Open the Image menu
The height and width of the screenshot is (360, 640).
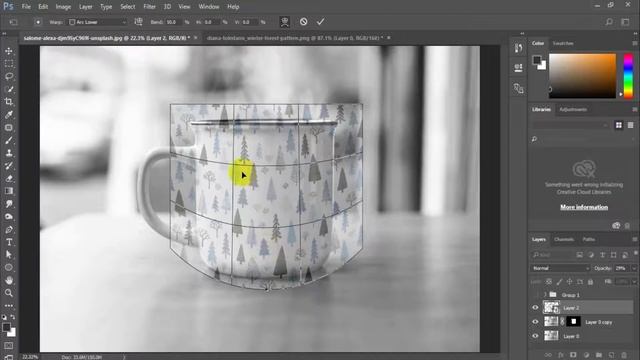[x=63, y=7]
